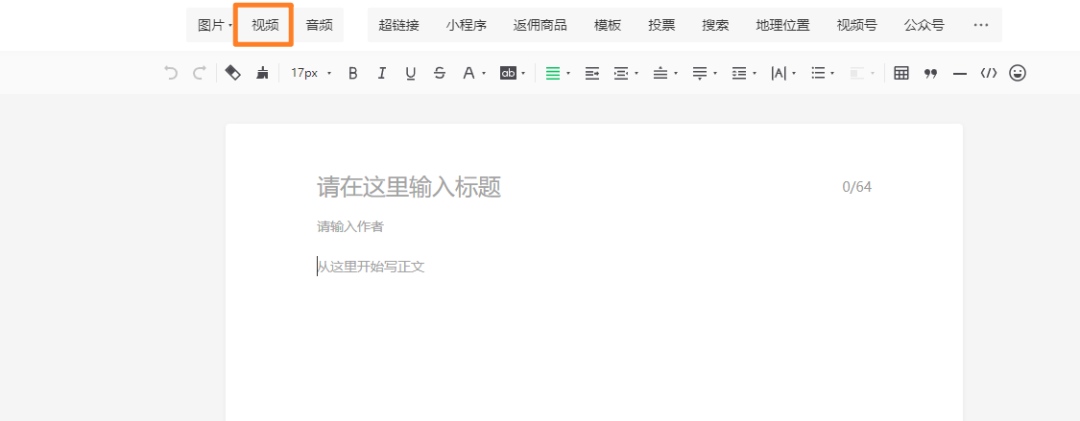Select the format painter brush icon
Viewport: 1080px width, 421px height.
(x=262, y=73)
